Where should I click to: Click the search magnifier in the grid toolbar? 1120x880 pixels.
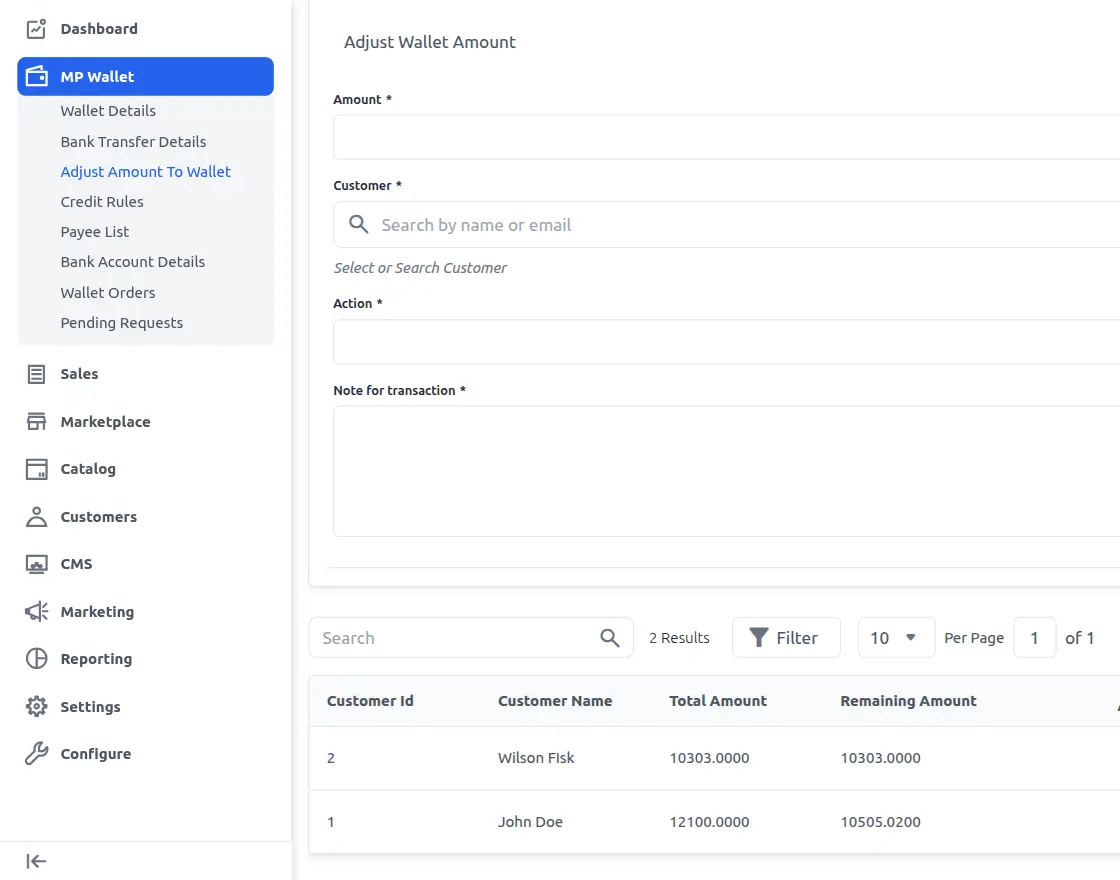tap(609, 637)
